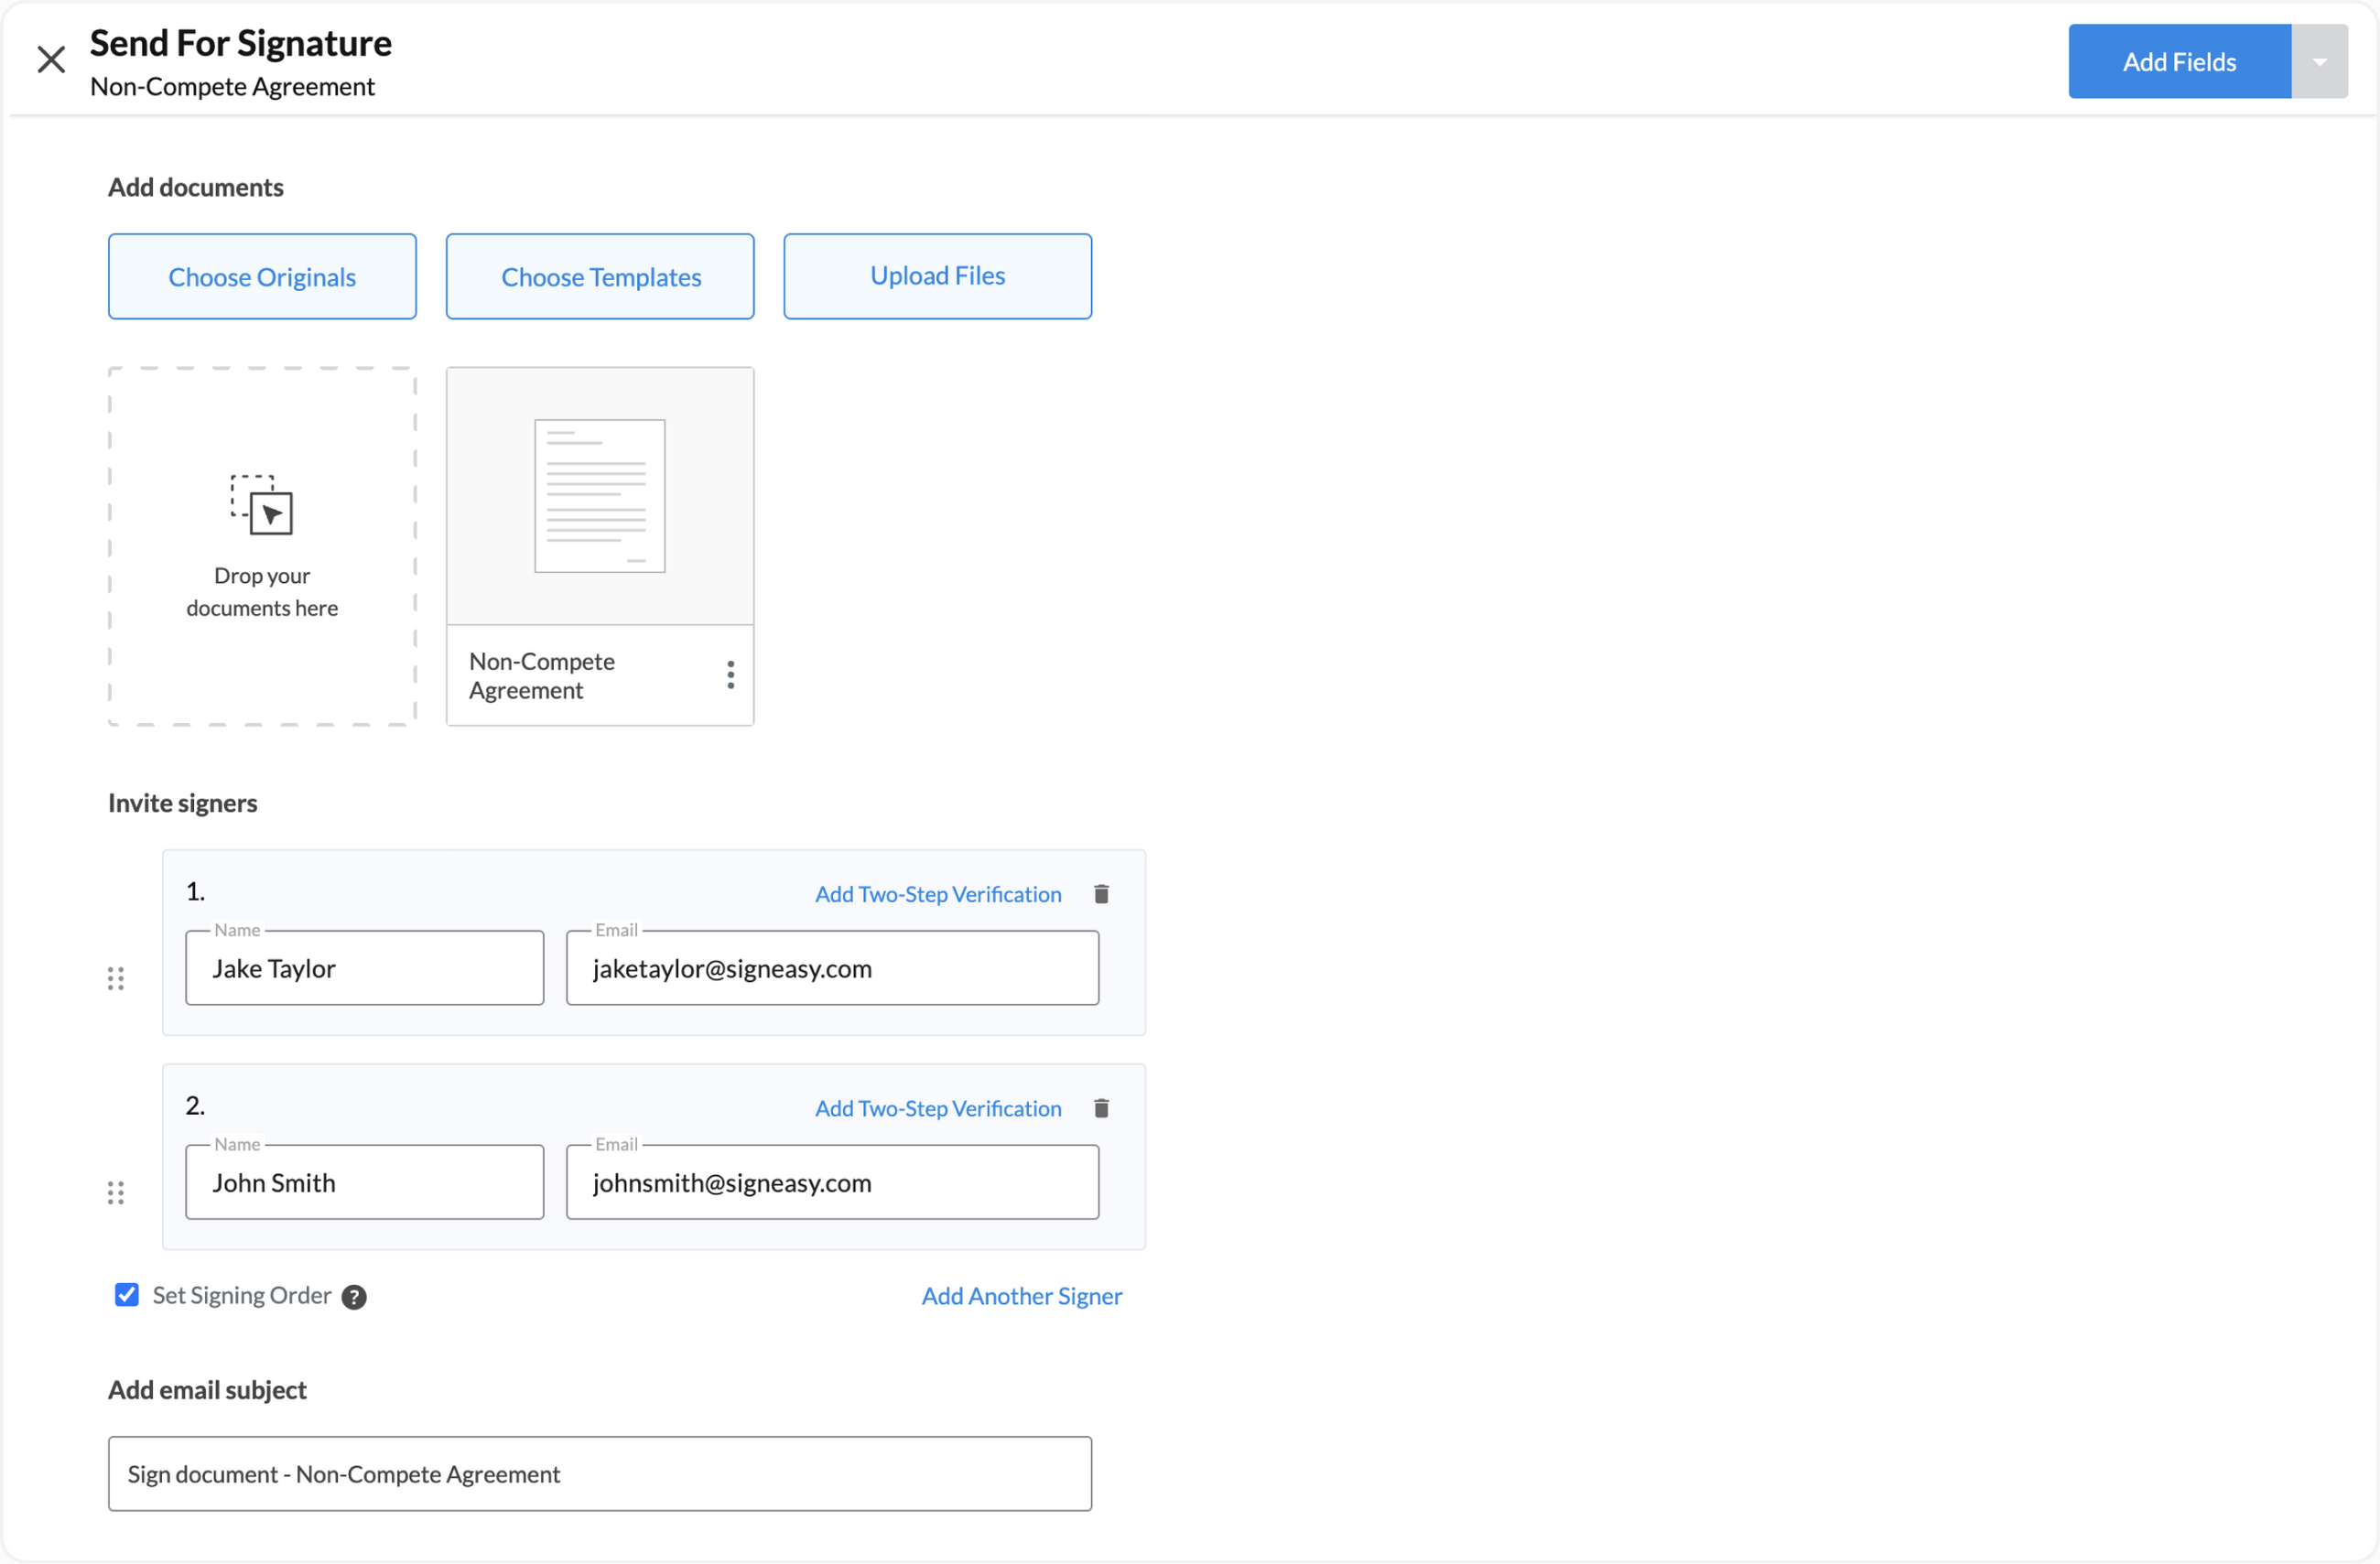Click the Add Fields button

coord(2179,61)
